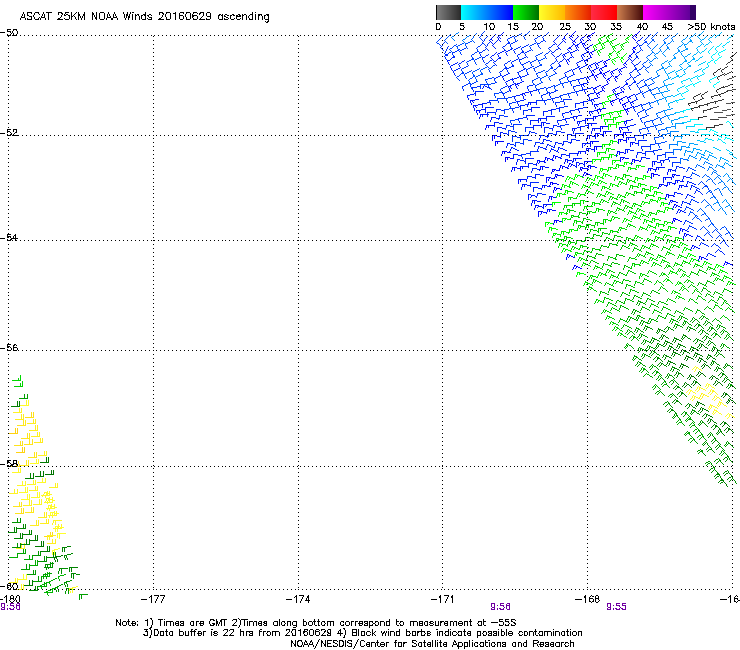Image resolution: width=740 pixels, height=650 pixels.
Task: Click the 'Data buffer is 22 hrs' note line
Action: tap(362, 633)
